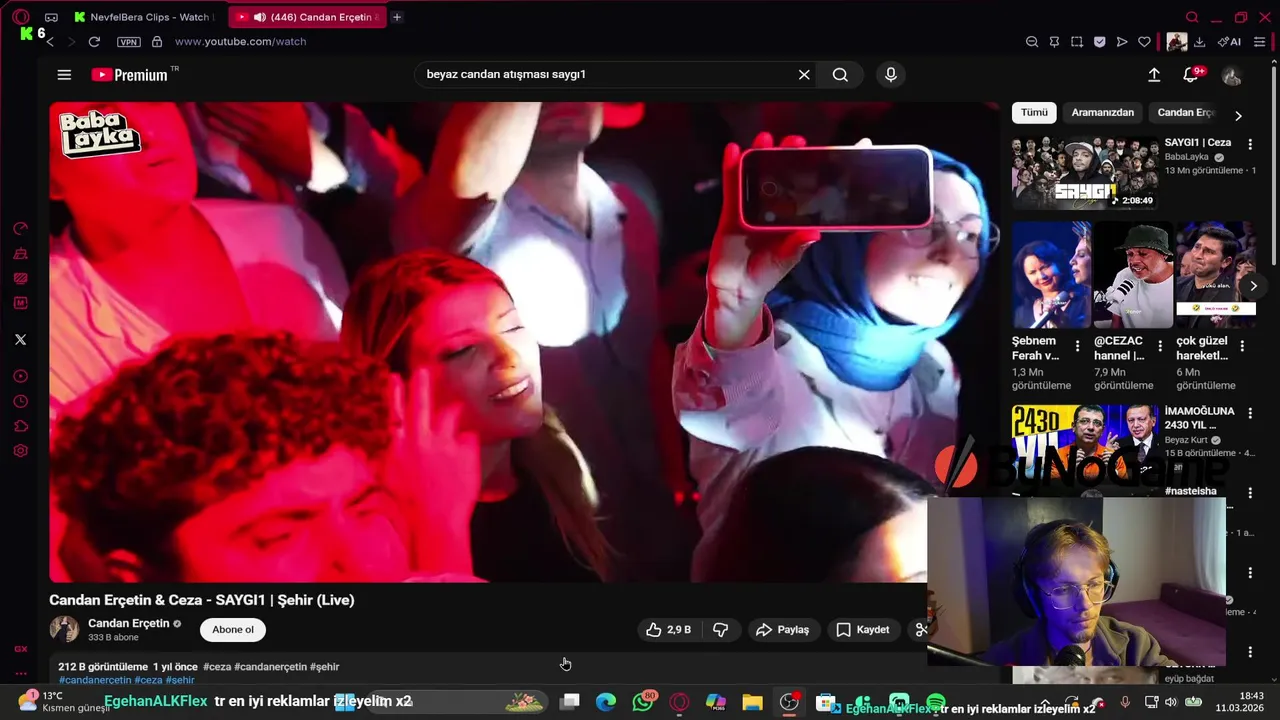
Task: Open the İMAMOĞLUNA 2430 YIL video thumbnail
Action: [1085, 440]
